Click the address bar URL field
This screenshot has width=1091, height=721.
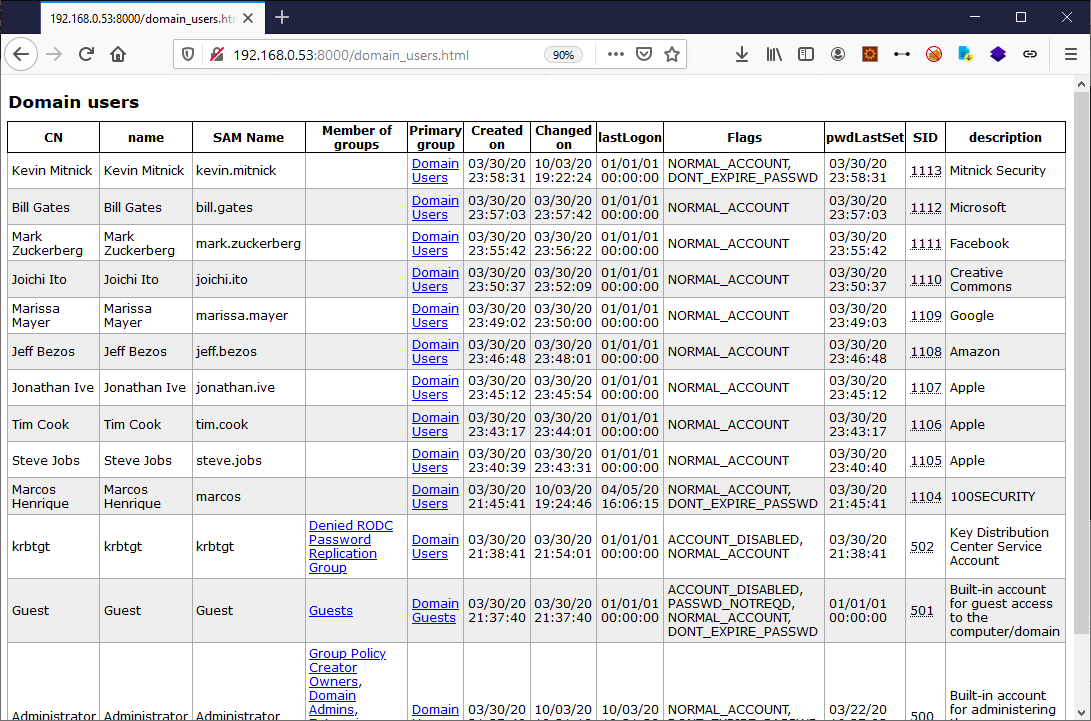pyautogui.click(x=380, y=55)
